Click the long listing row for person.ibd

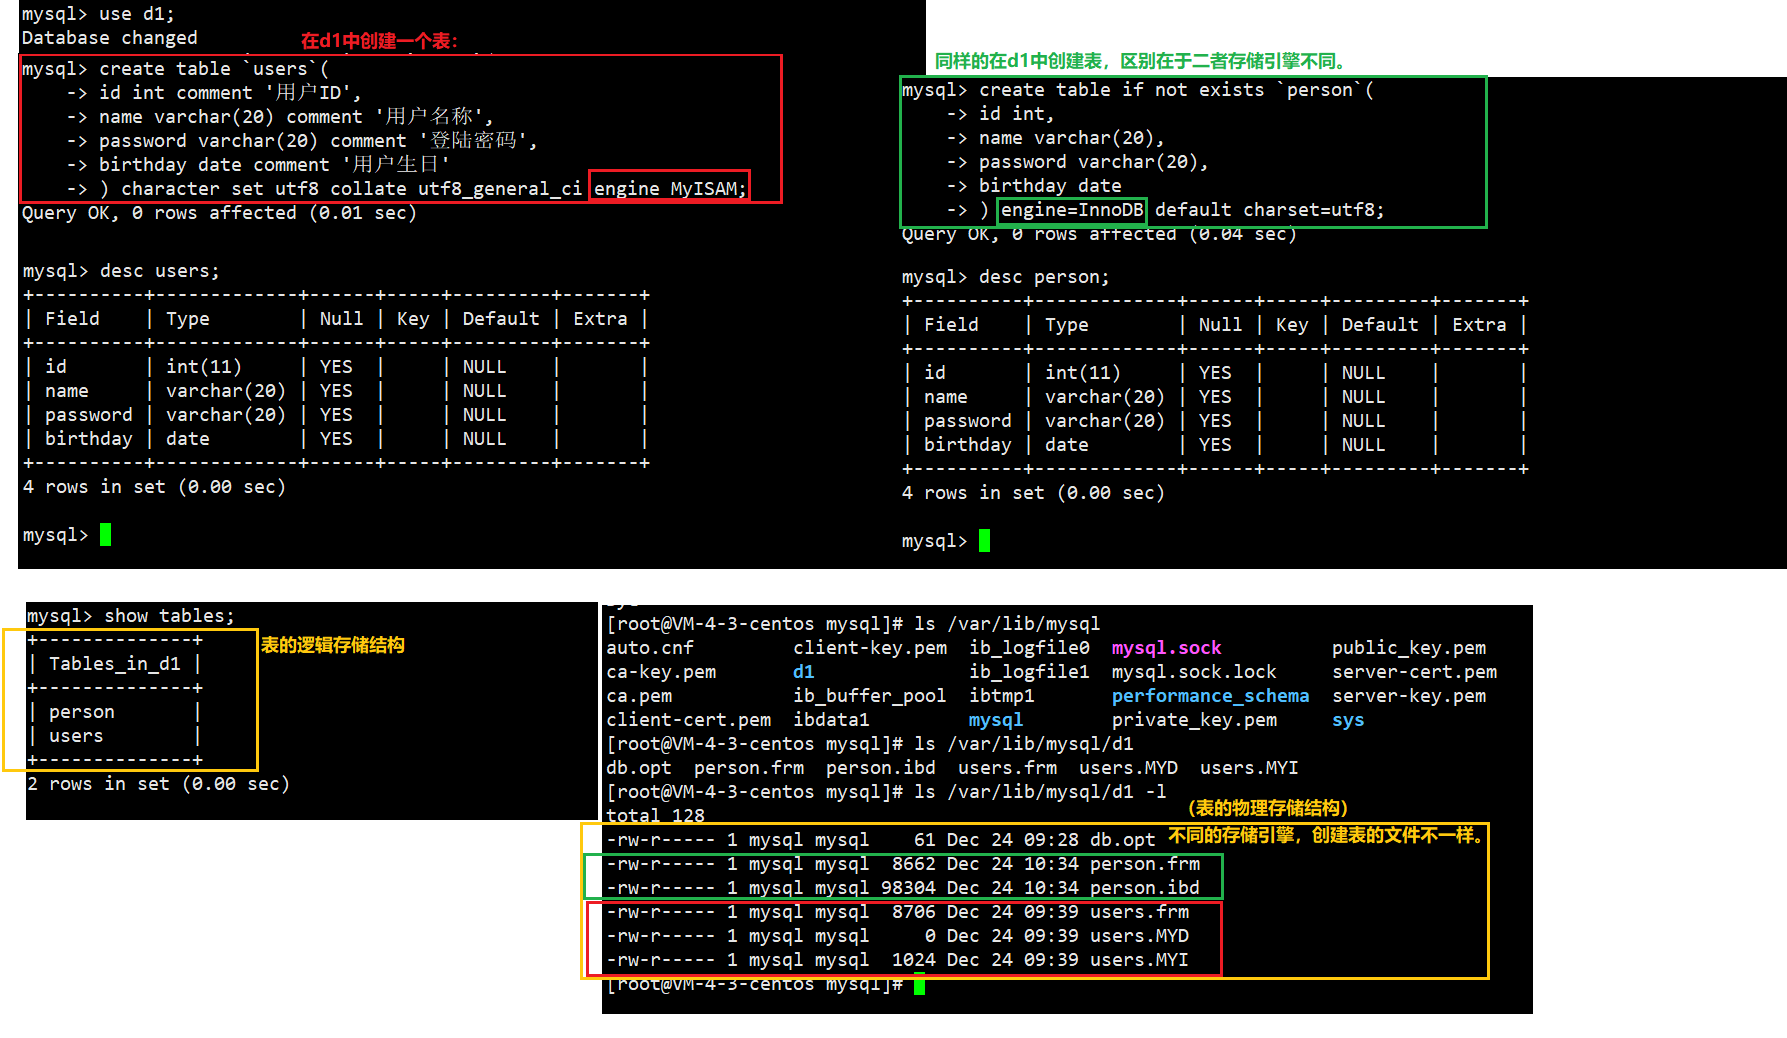tap(903, 888)
